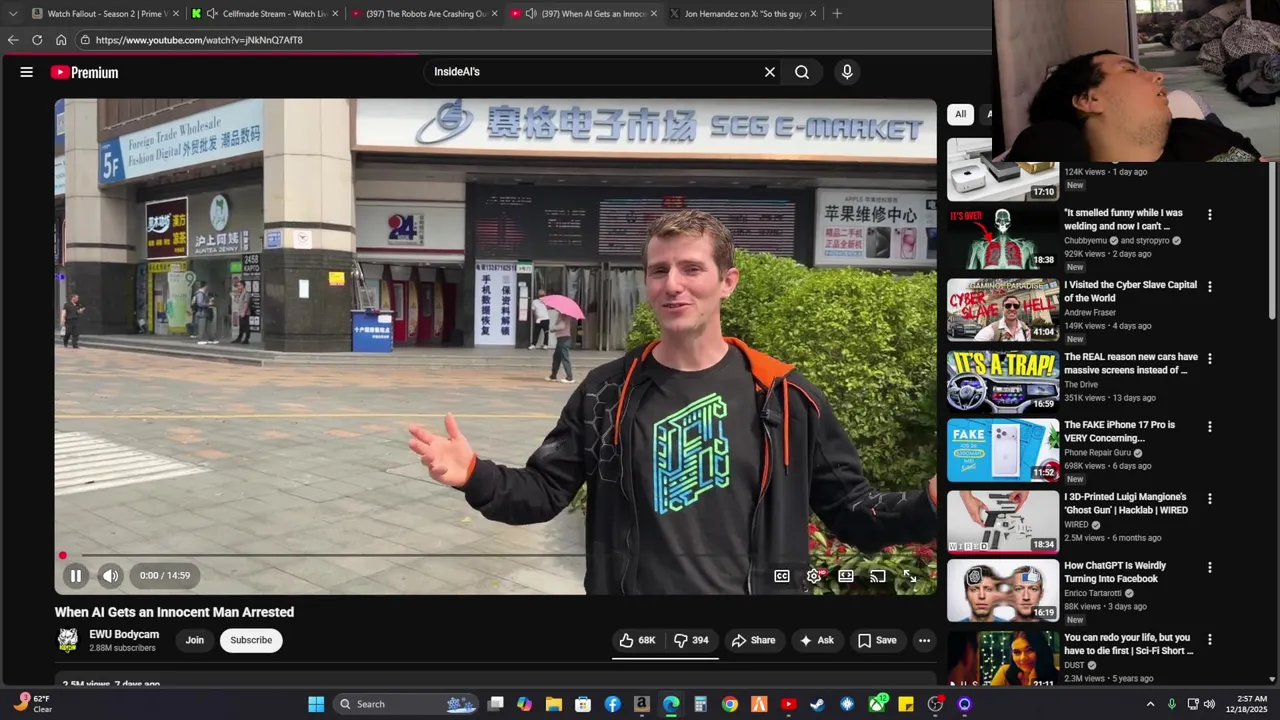
Task: Share the video with the Share button
Action: click(753, 640)
